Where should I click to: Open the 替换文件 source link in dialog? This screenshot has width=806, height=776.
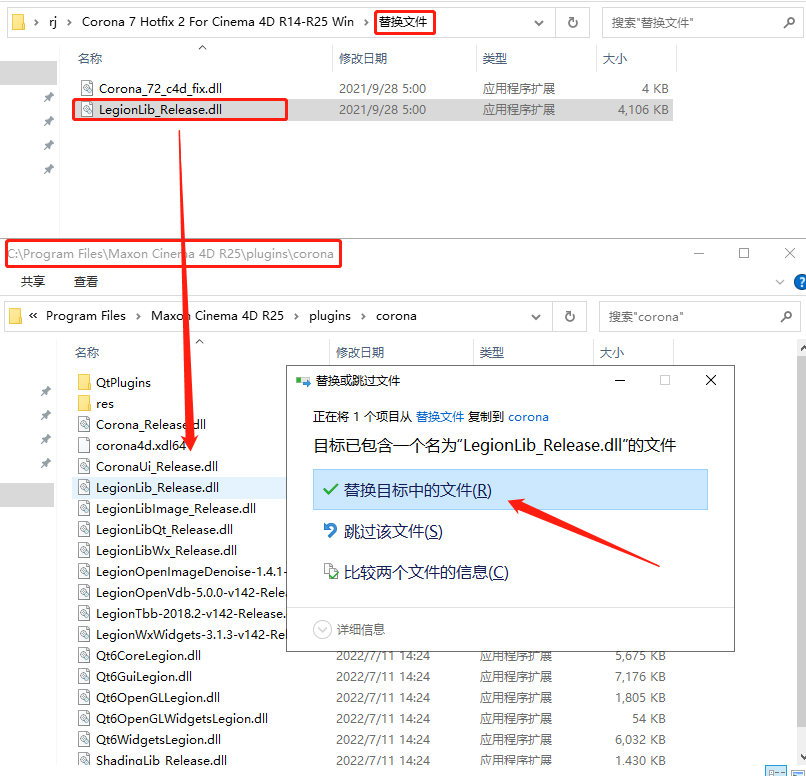(439, 417)
